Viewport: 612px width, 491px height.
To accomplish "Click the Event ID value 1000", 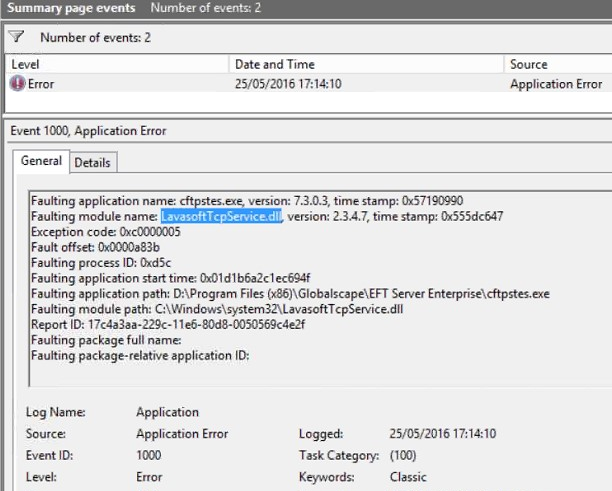I will pos(149,455).
